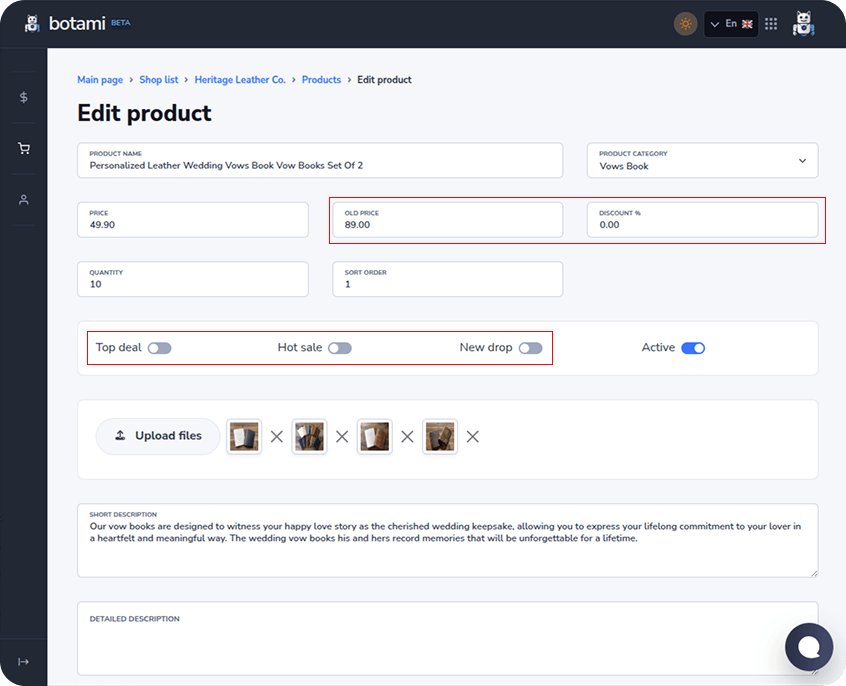Viewport: 846px width, 686px height.
Task: Turn on the Hot sale switch
Action: [x=340, y=348]
